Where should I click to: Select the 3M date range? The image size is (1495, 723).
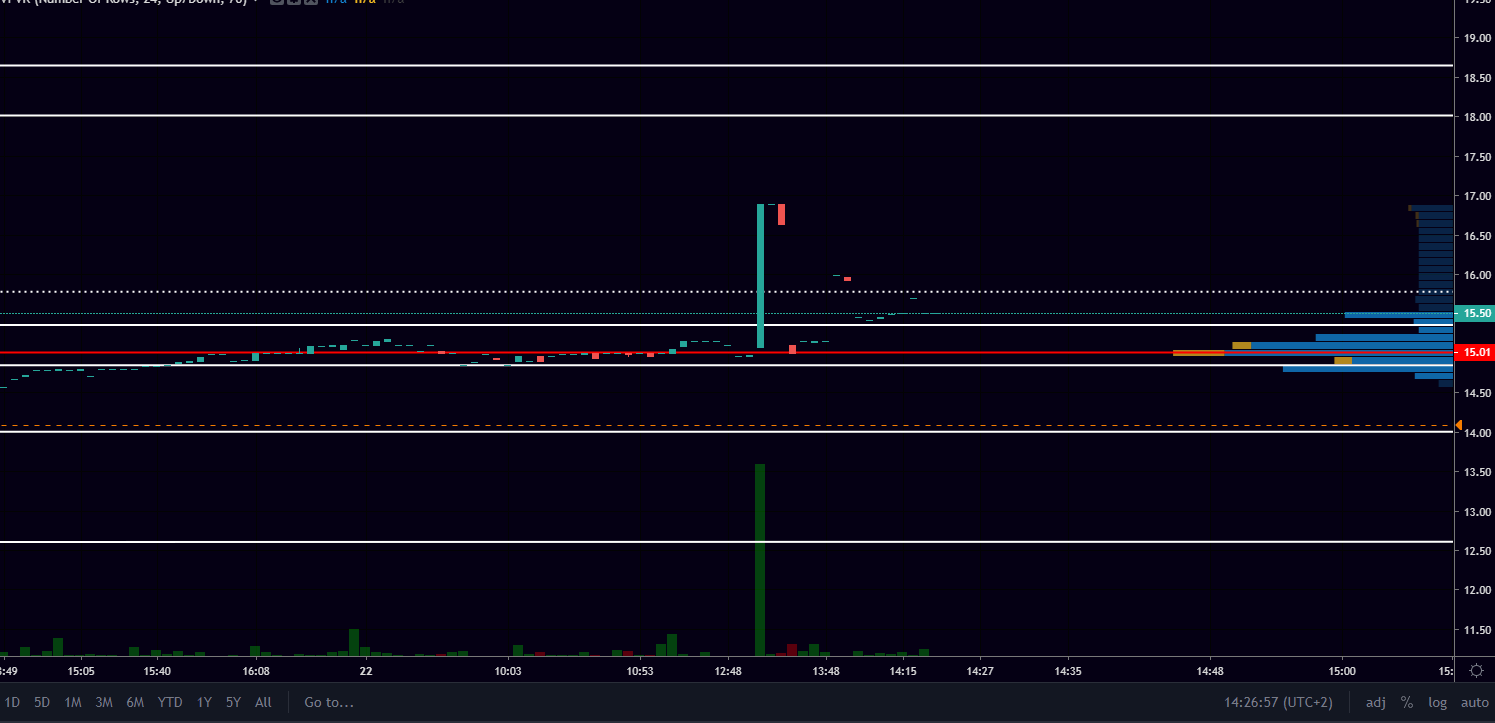104,702
